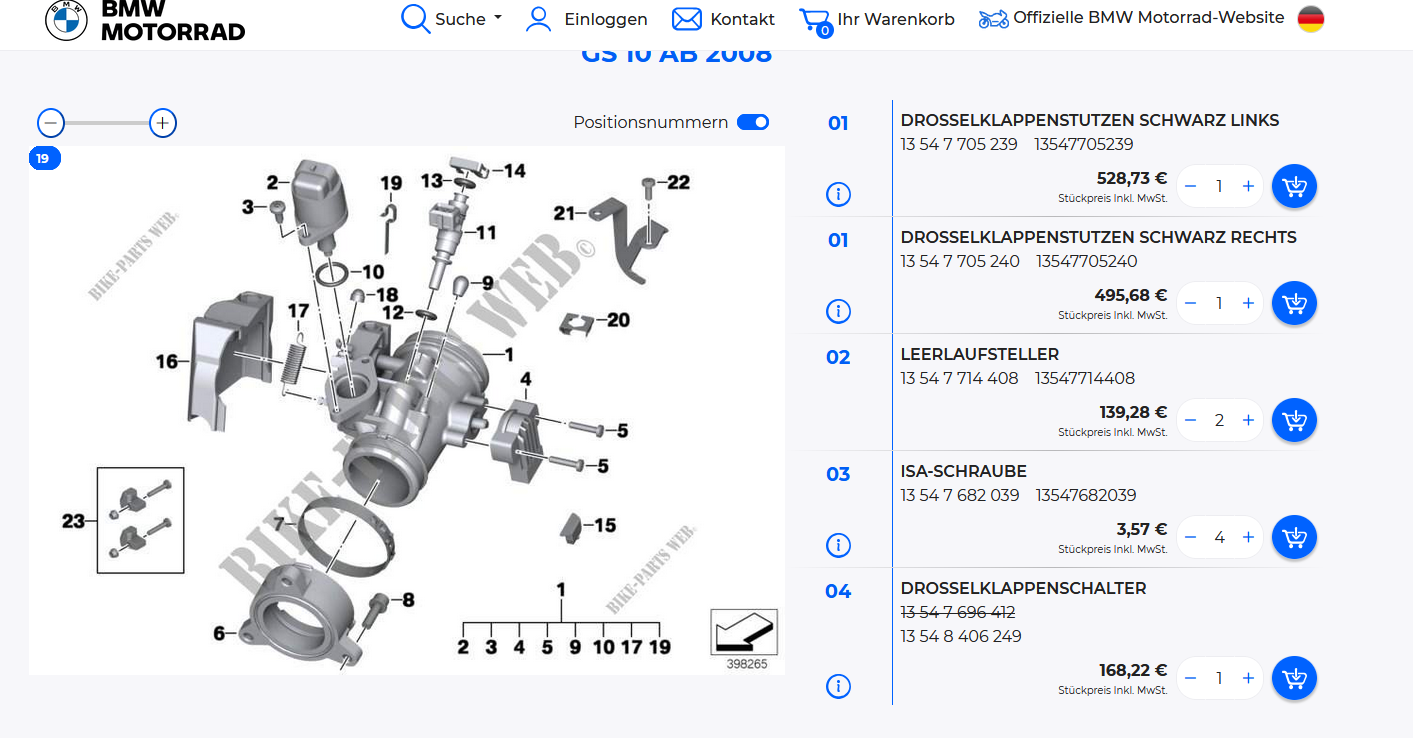1413x738 pixels.
Task: Click position label 16 in diagram
Action: pos(166,361)
